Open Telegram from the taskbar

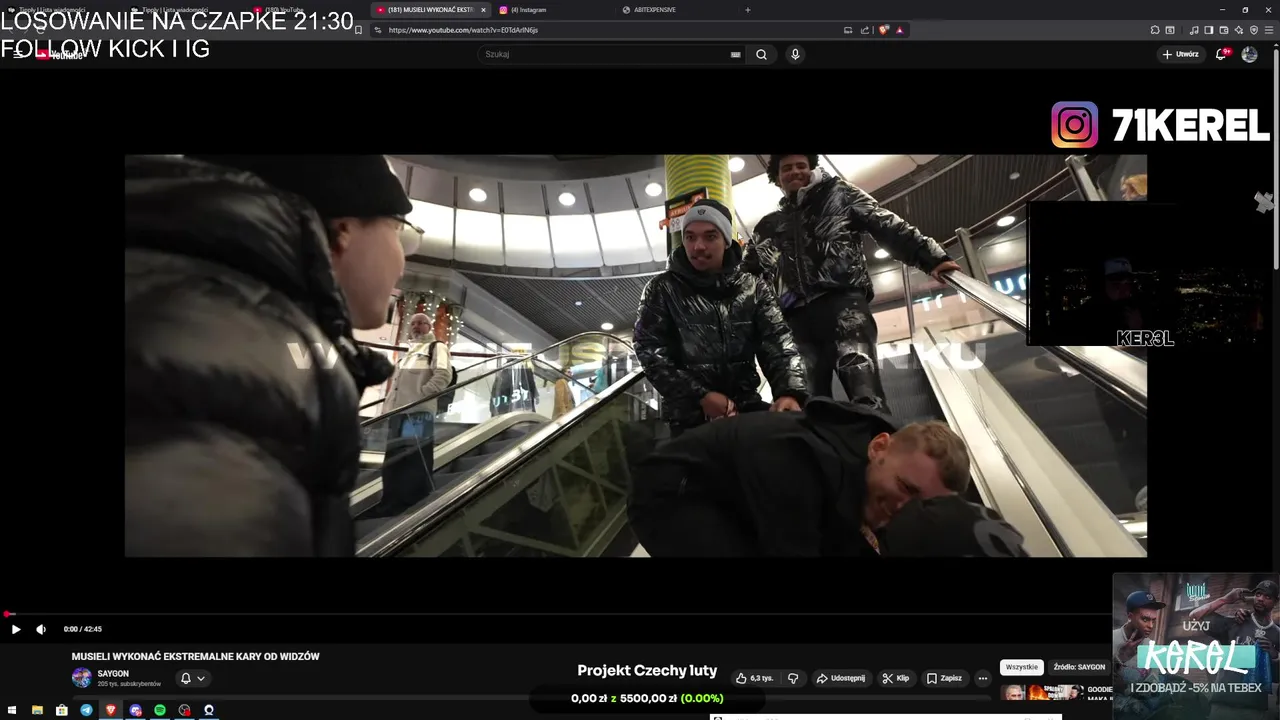(x=86, y=710)
